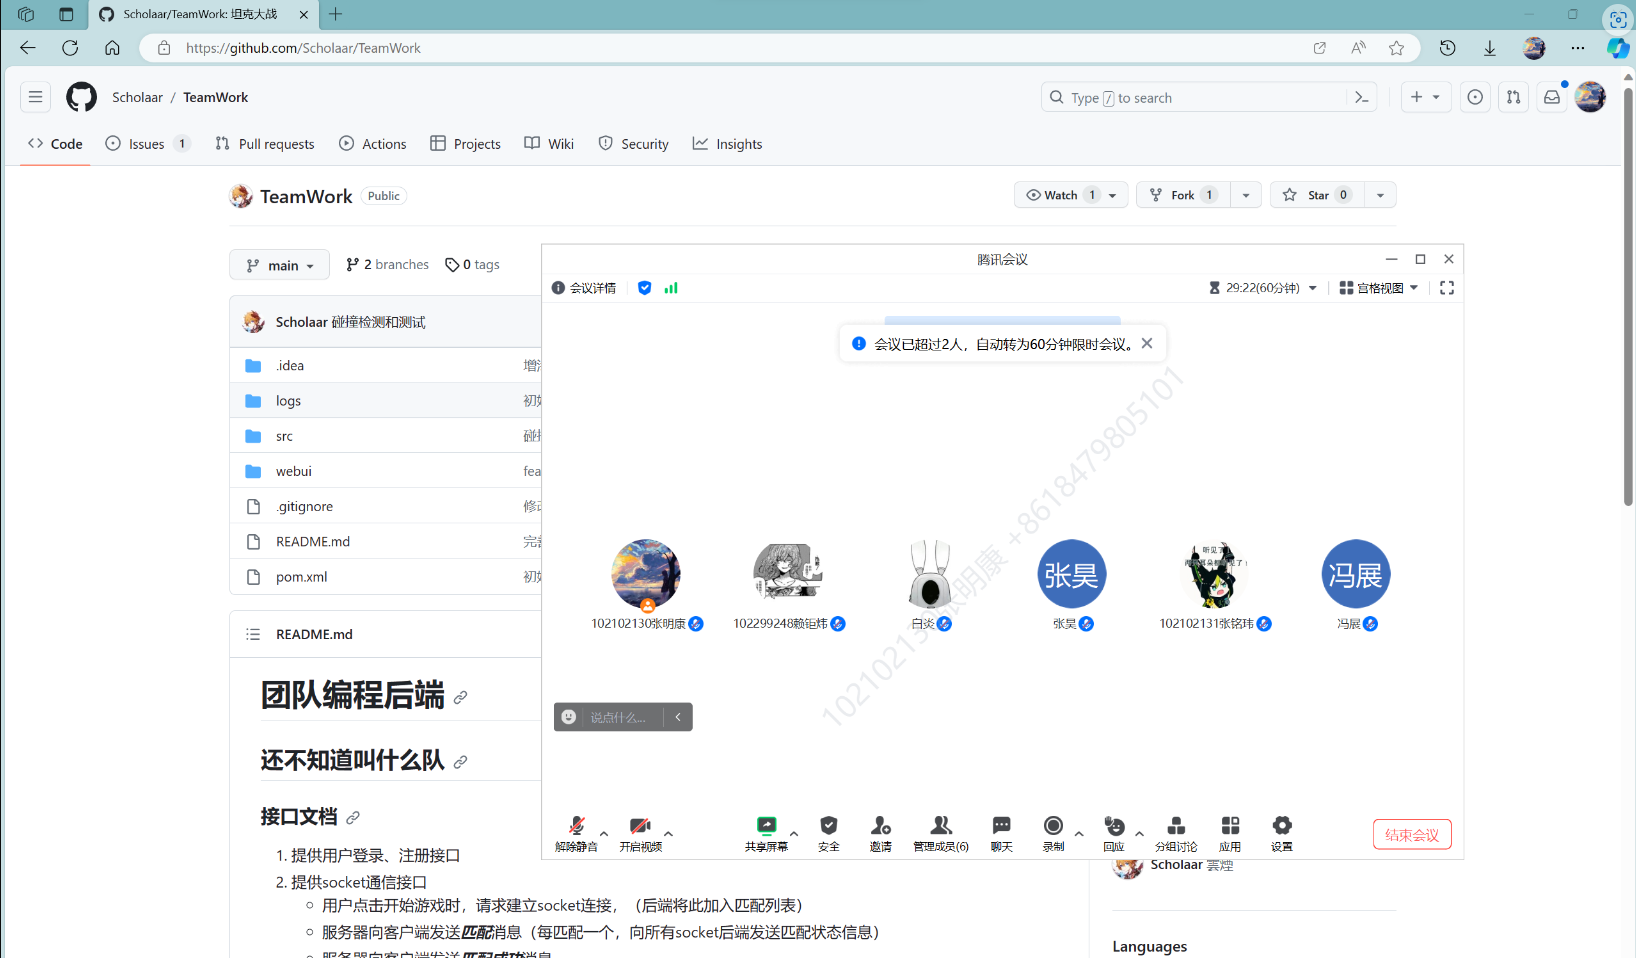The height and width of the screenshot is (958, 1636).
Task: Expand audio options arrow beside mute
Action: point(604,833)
